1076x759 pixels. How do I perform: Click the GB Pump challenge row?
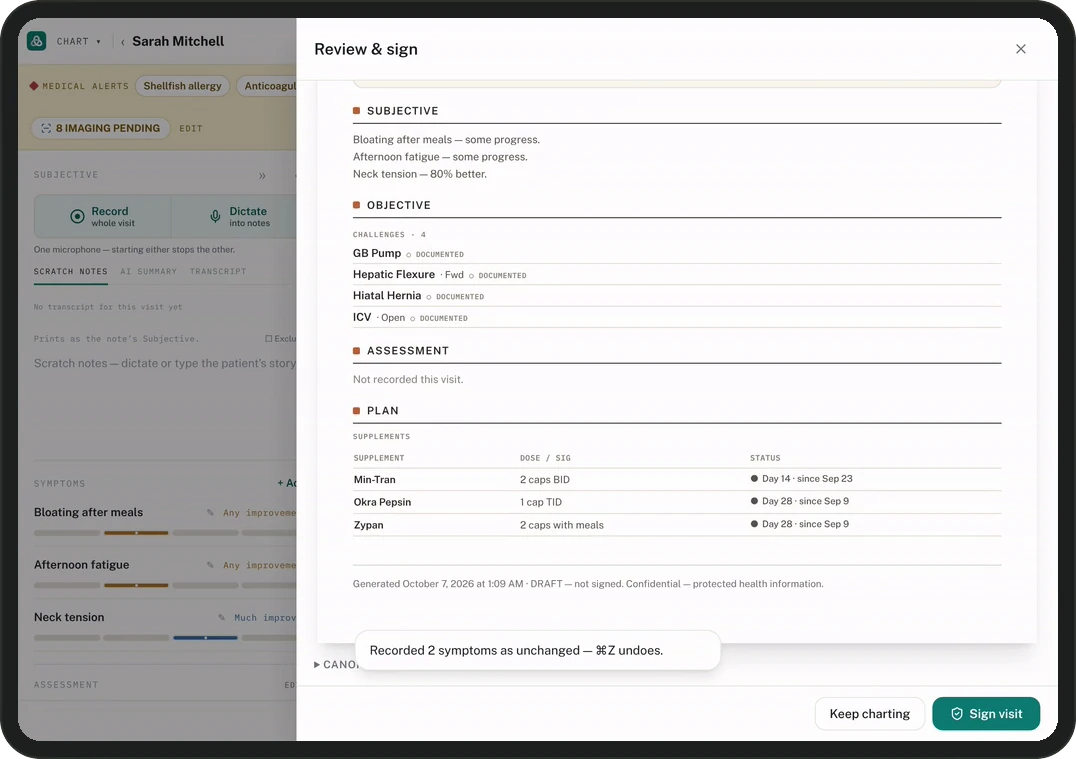tap(677, 253)
